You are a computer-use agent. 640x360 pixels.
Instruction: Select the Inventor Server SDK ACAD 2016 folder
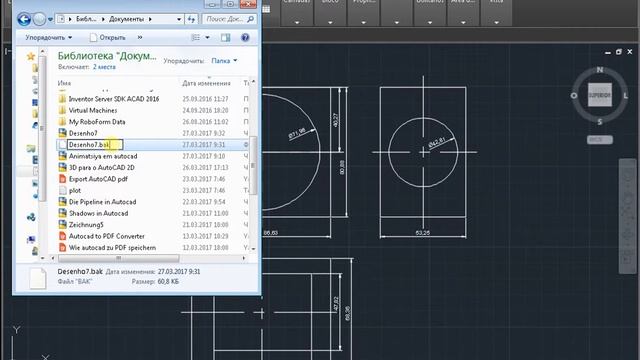click(114, 99)
